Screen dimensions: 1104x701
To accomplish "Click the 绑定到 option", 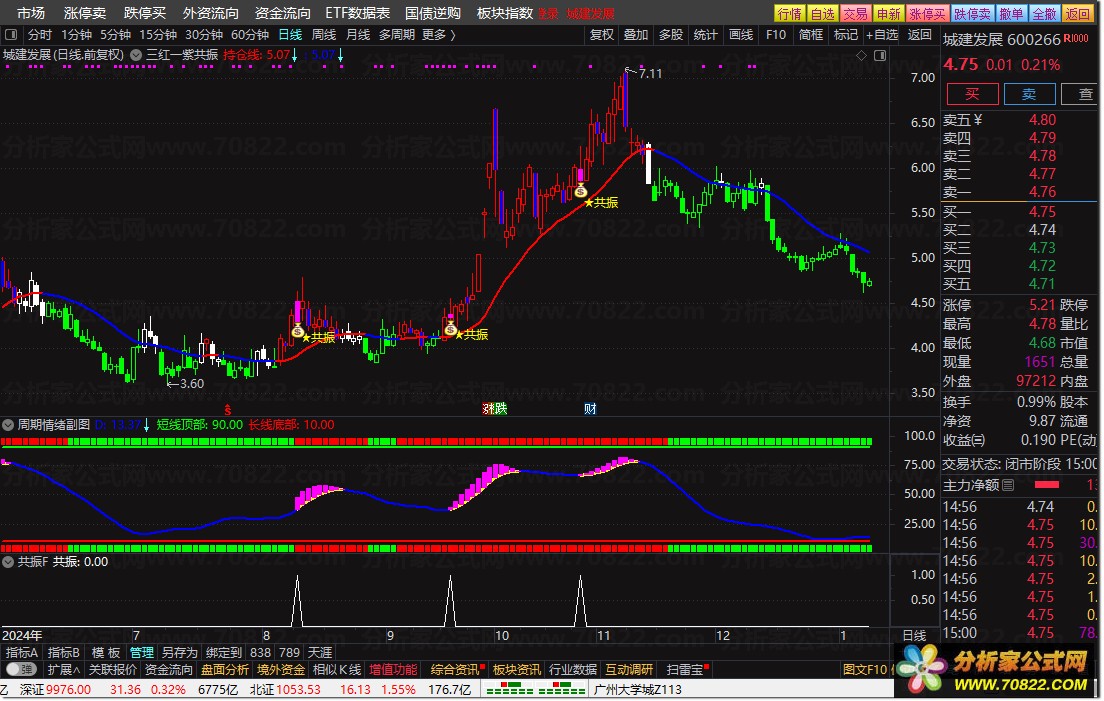I will (224, 652).
